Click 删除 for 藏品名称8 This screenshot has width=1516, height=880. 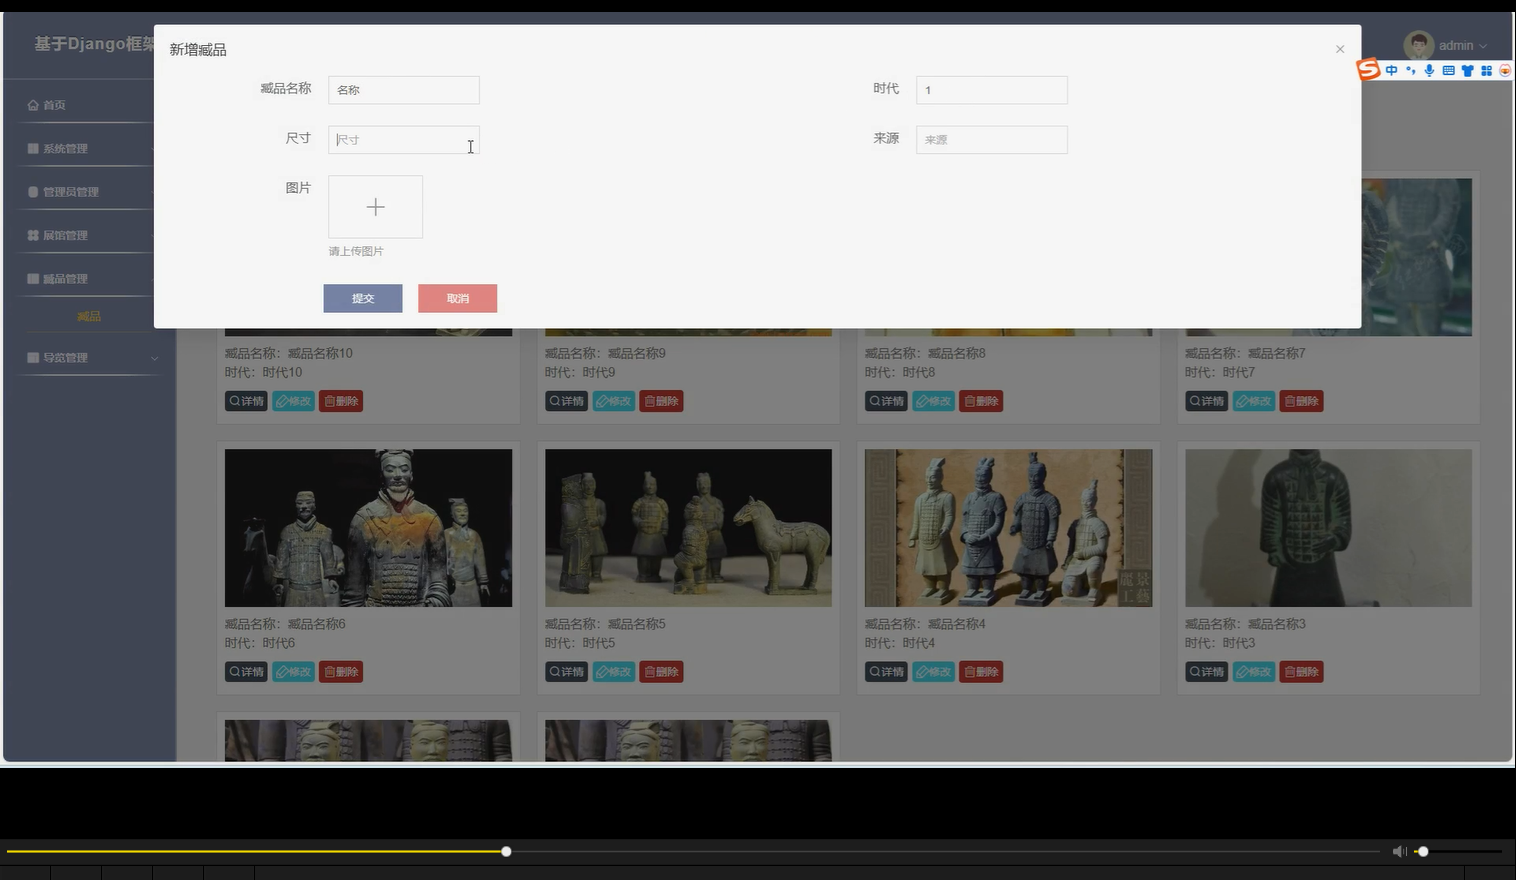click(x=981, y=401)
